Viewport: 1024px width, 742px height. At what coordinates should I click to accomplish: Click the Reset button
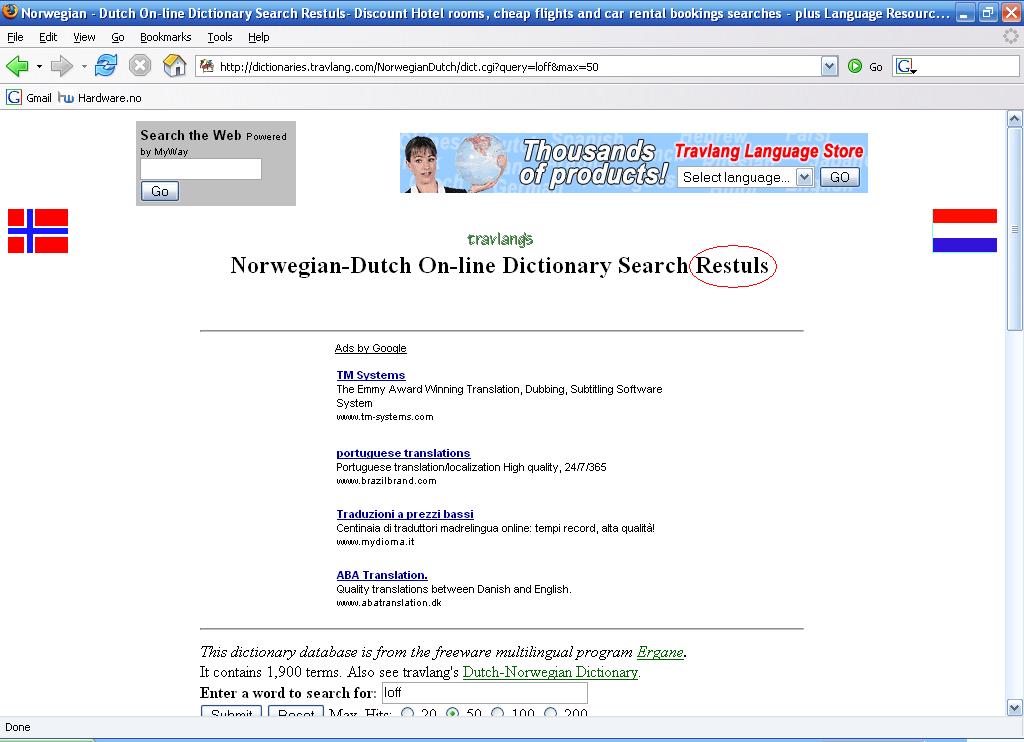296,712
